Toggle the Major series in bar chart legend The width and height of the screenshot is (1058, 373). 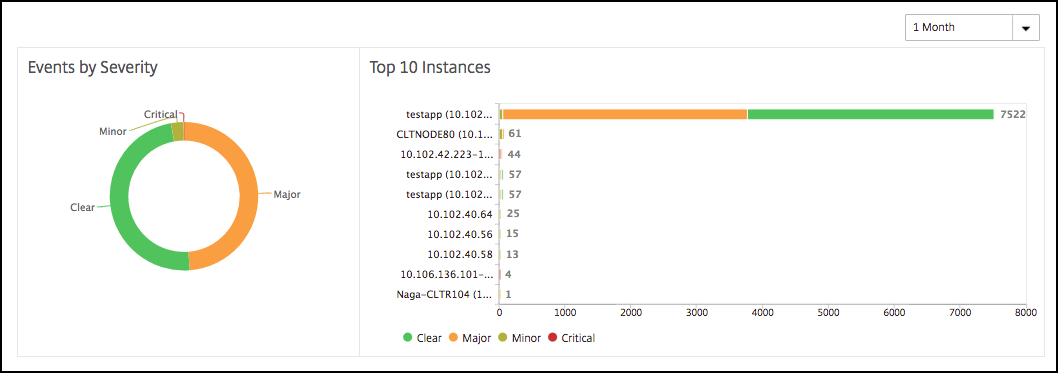pos(470,338)
